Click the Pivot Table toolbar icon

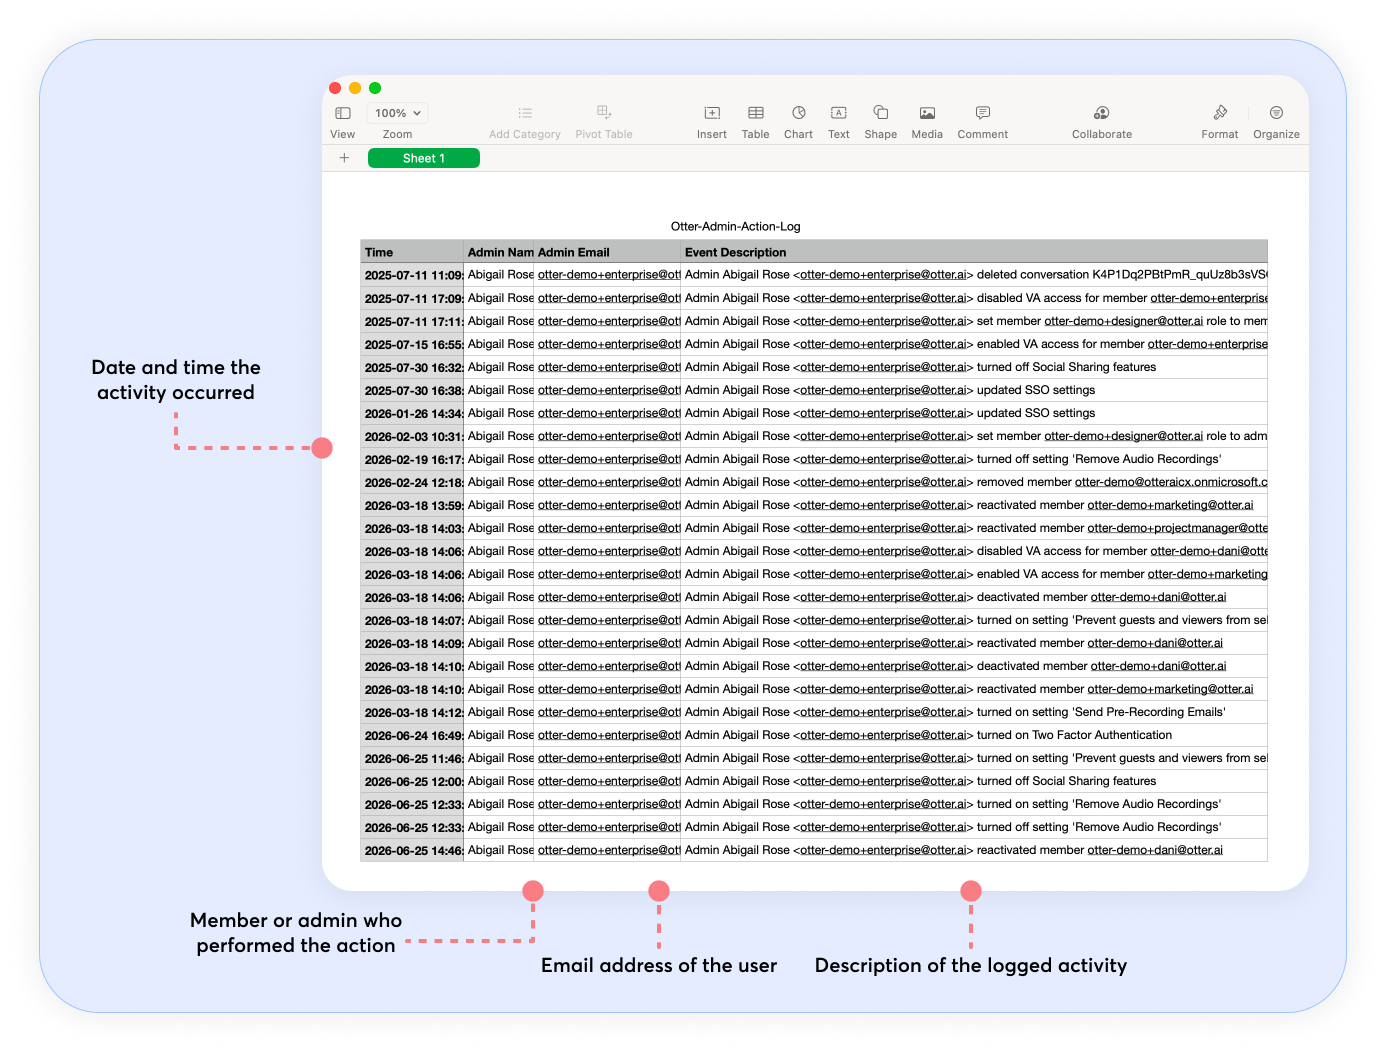point(604,113)
